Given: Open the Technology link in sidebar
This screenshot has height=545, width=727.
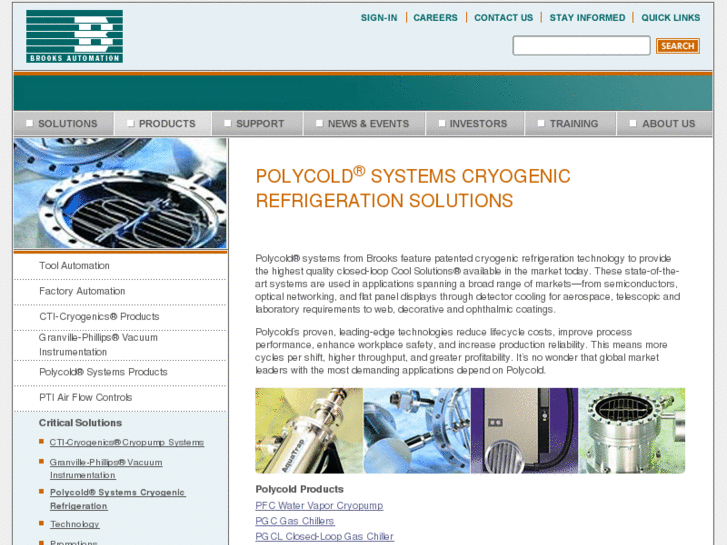Looking at the screenshot, I should point(75,524).
